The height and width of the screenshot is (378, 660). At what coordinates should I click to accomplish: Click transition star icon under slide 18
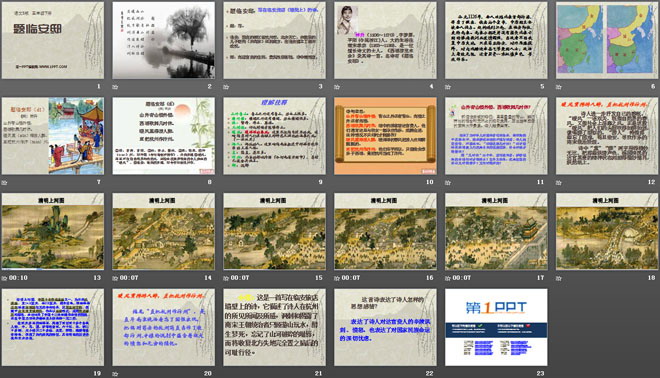click(559, 278)
